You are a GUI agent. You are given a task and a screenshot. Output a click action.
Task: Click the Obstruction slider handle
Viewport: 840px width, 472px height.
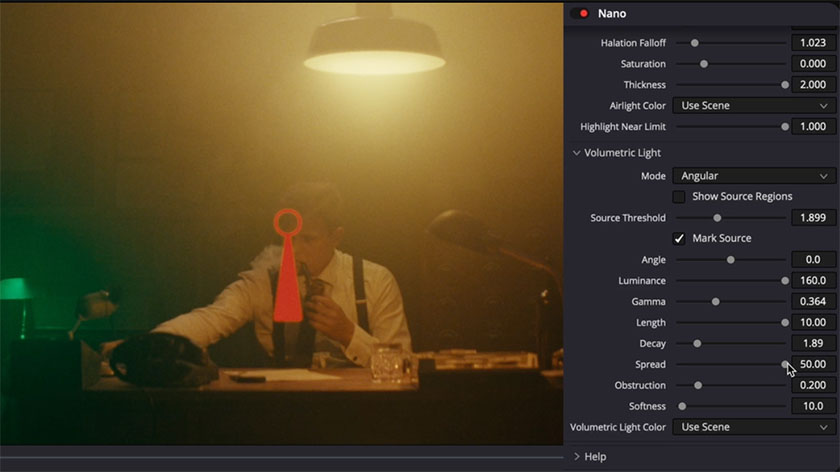pos(698,386)
